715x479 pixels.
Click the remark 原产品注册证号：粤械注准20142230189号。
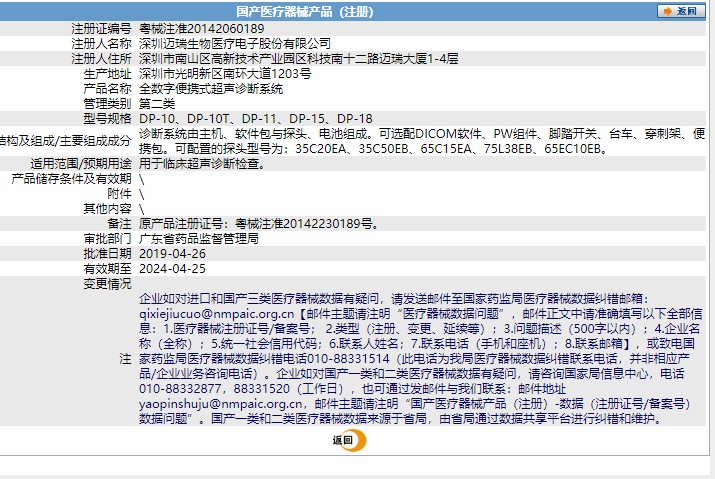(x=259, y=224)
